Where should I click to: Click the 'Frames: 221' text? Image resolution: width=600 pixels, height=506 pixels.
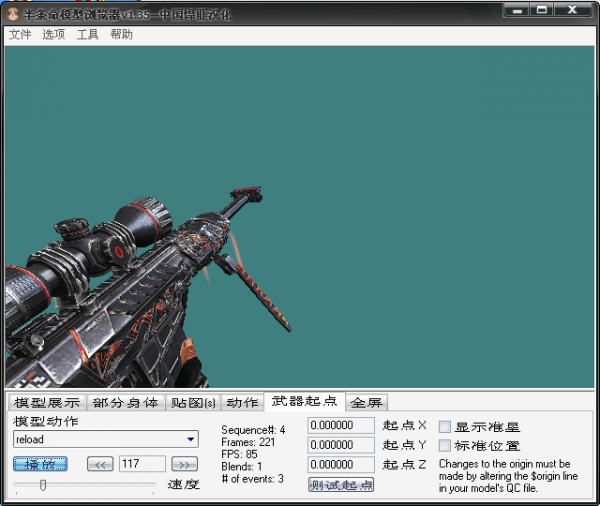coord(248,442)
